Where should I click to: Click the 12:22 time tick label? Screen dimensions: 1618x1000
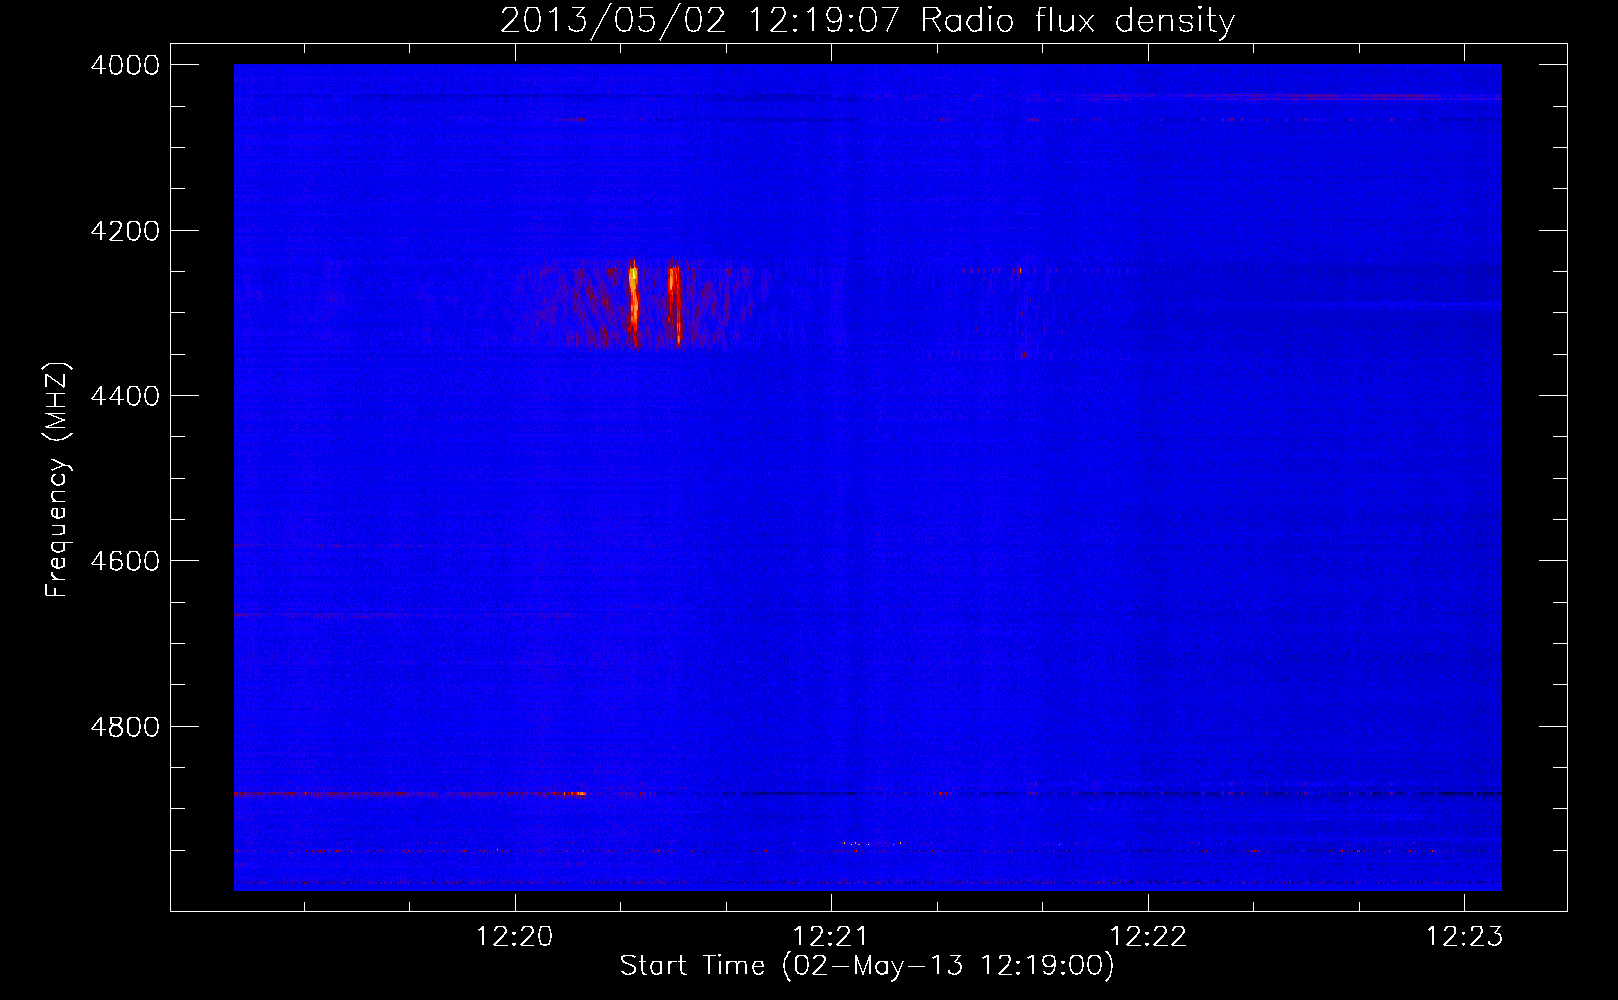click(1148, 937)
